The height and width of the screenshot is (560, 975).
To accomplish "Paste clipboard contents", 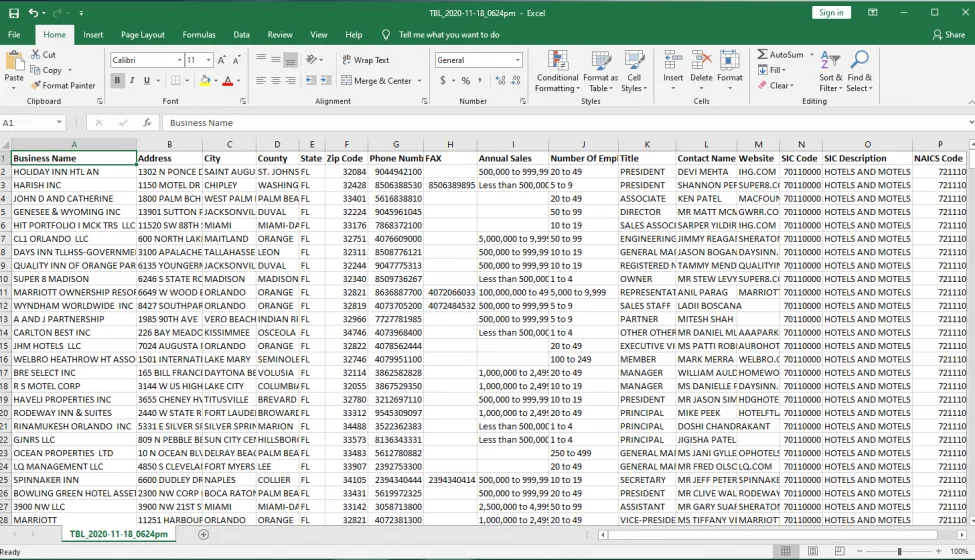I will tap(14, 67).
